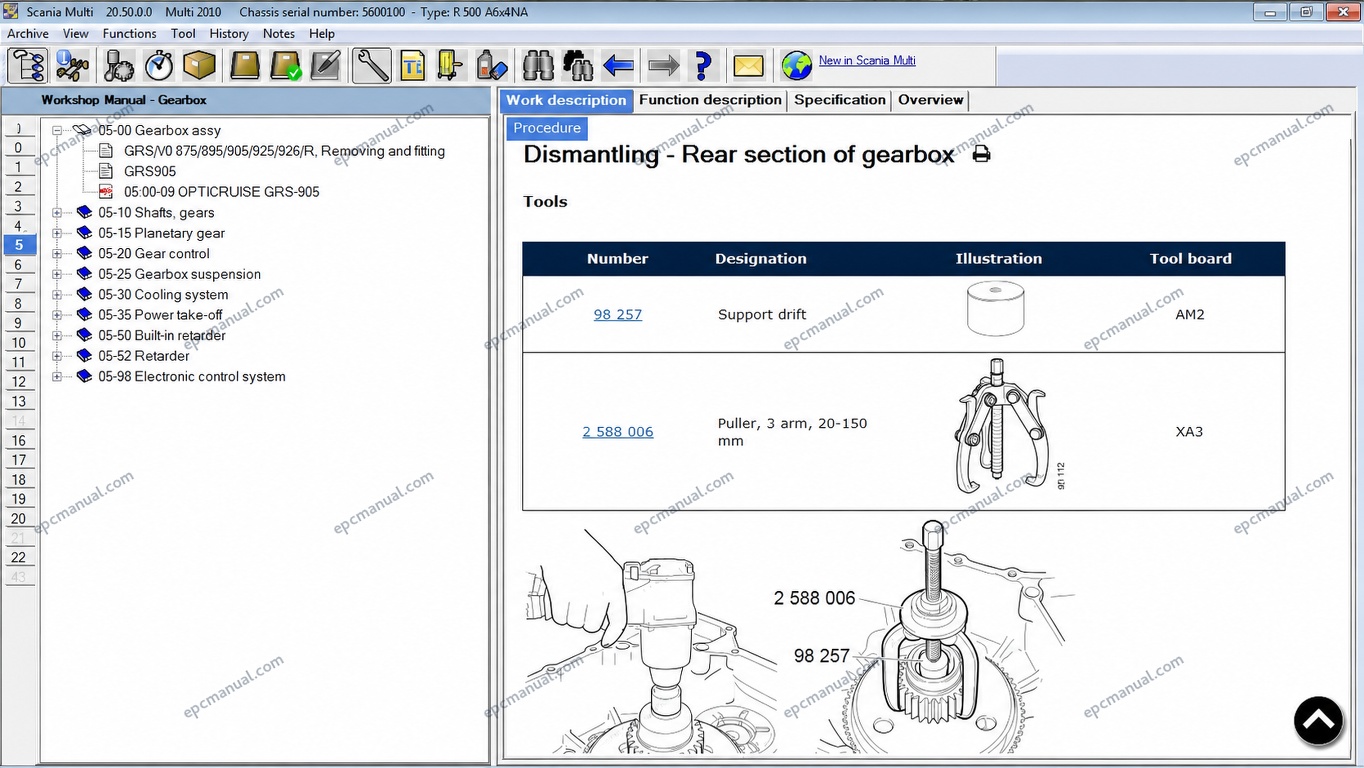The image size is (1364, 768).
Task: Click the book with green checkmark icon
Action: click(x=286, y=66)
